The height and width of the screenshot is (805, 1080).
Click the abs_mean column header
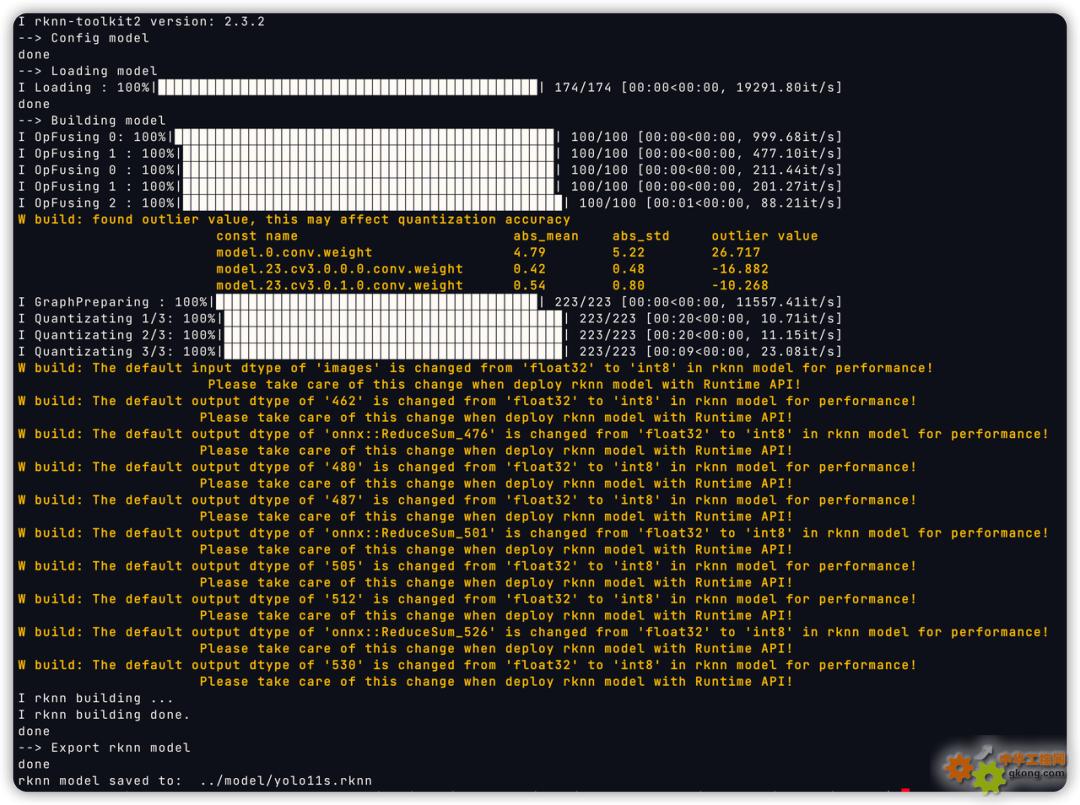tap(545, 236)
